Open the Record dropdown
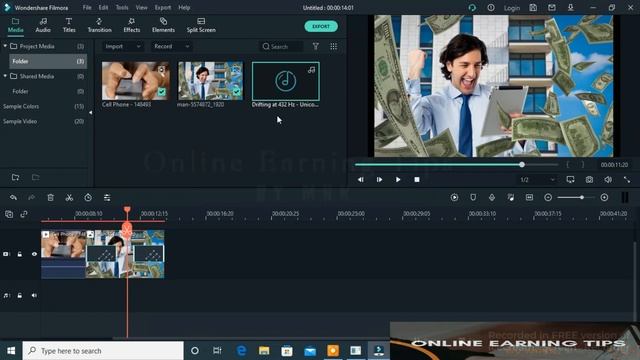The height and width of the screenshot is (360, 640). pyautogui.click(x=171, y=47)
